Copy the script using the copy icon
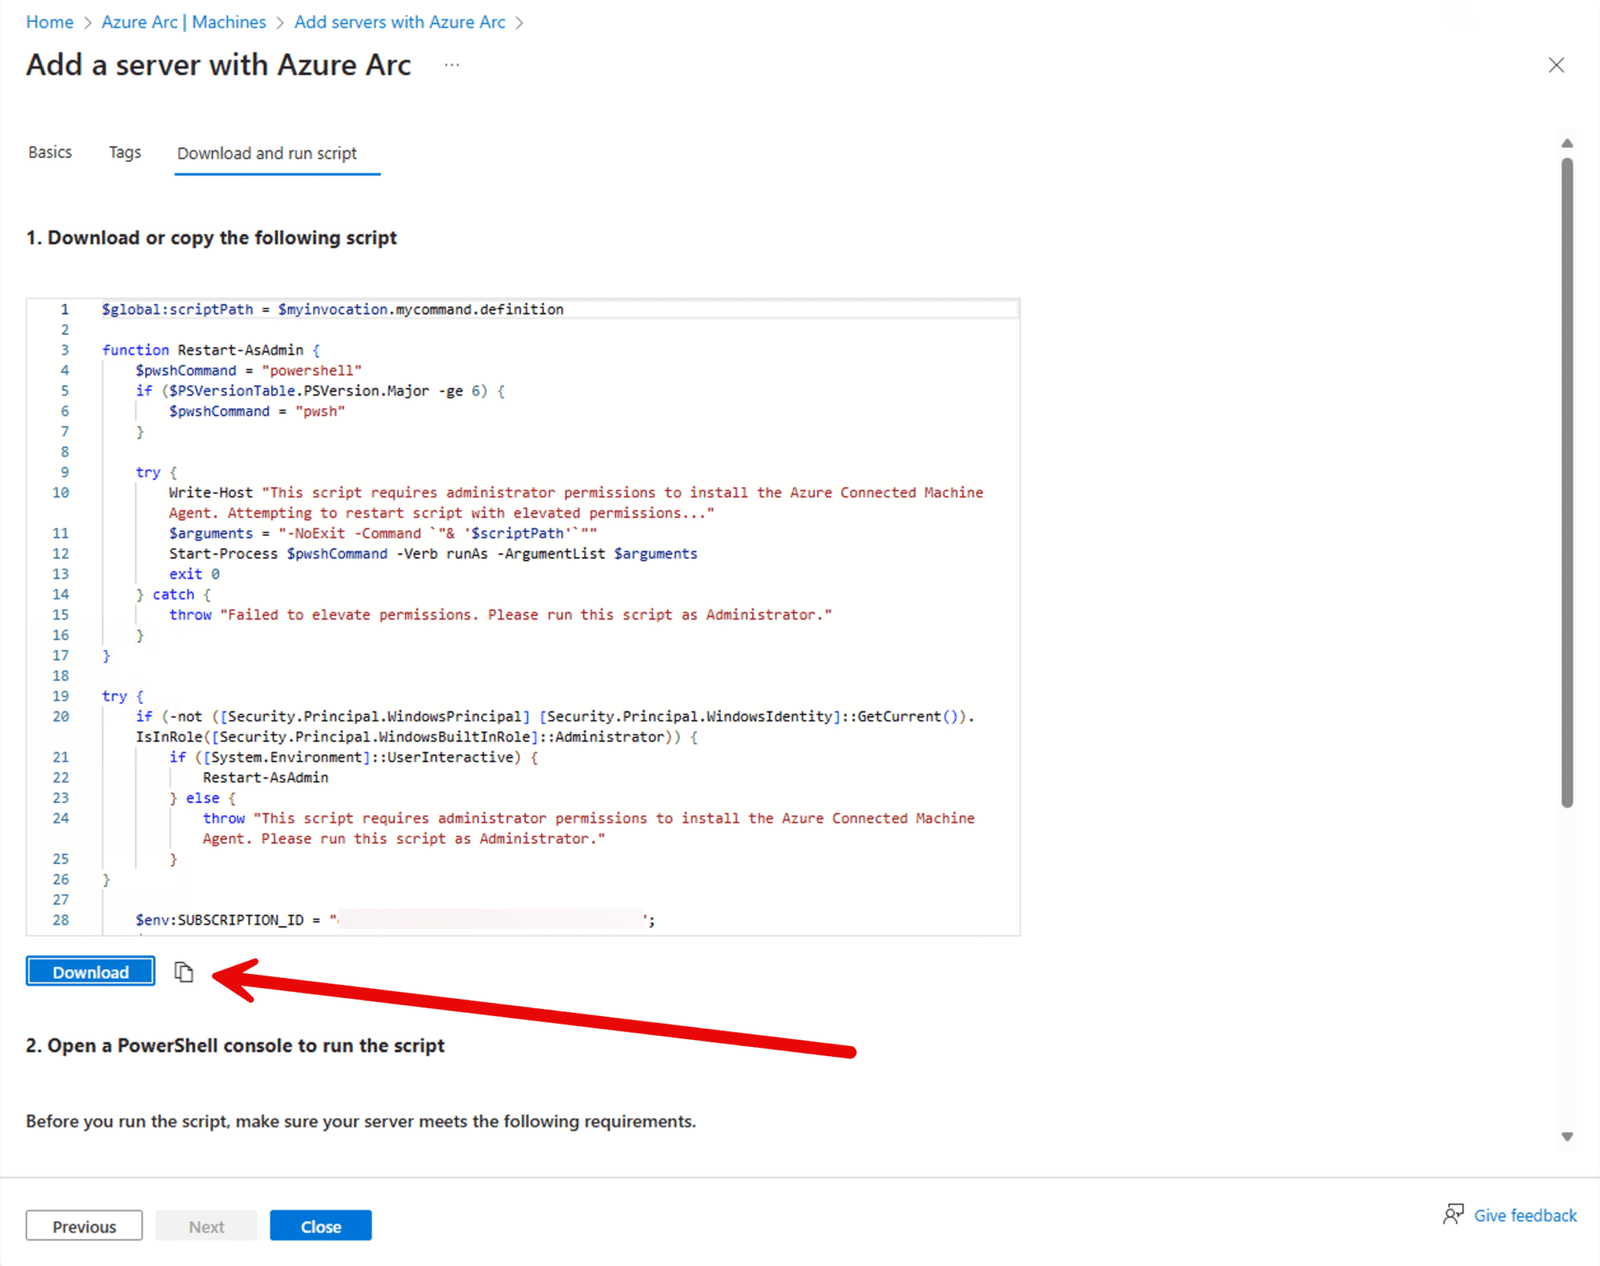Image resolution: width=1600 pixels, height=1266 pixels. point(184,971)
